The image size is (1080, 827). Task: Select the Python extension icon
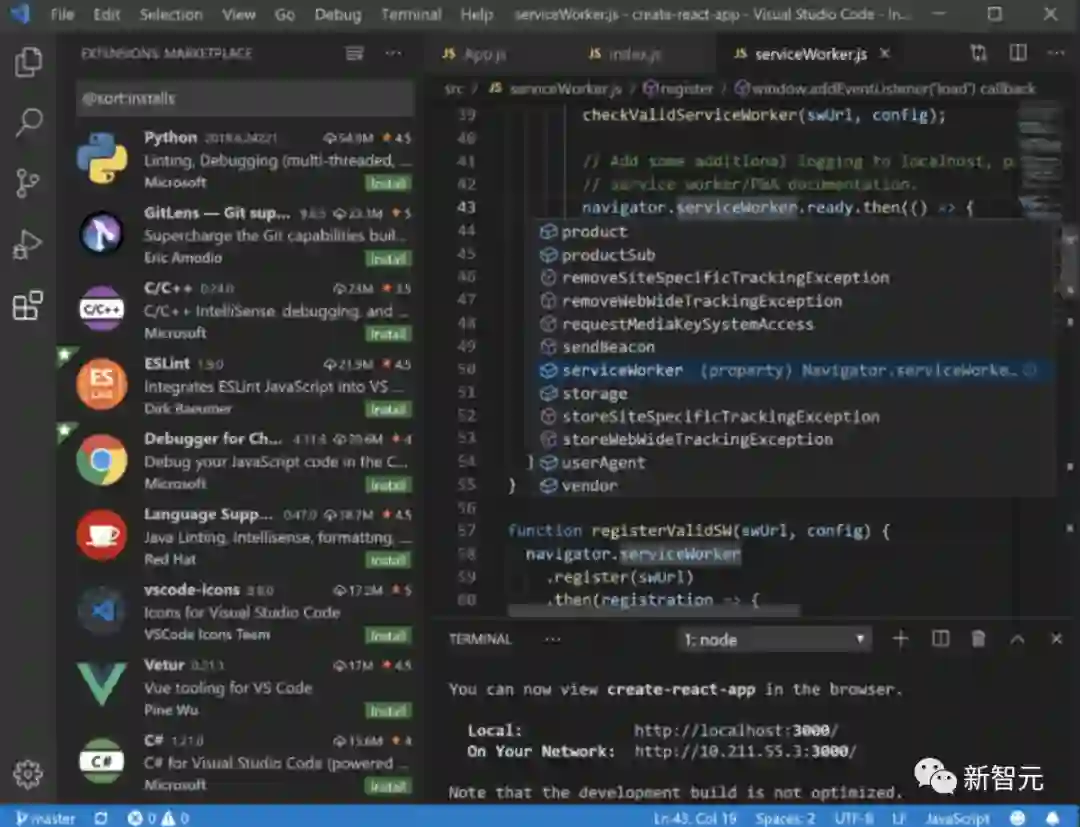[x=102, y=158]
